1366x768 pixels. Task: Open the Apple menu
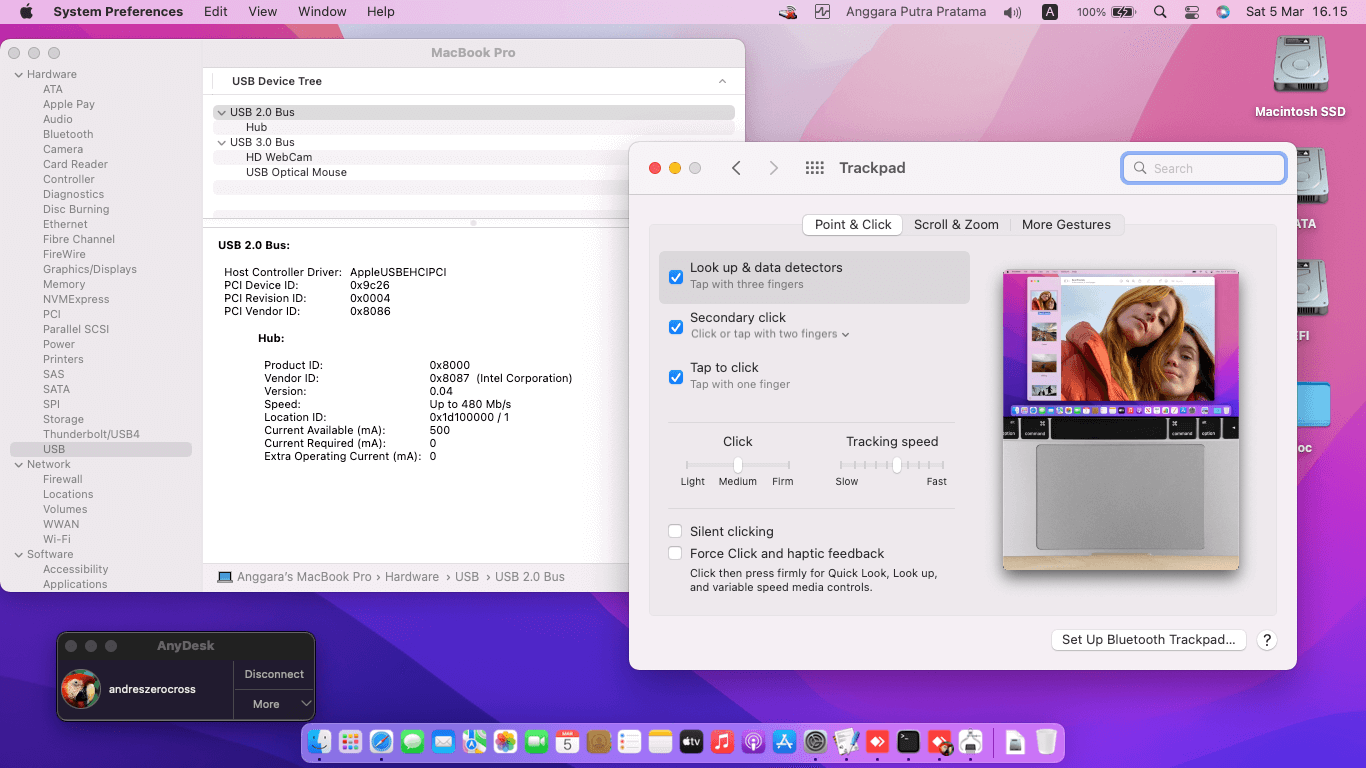[26, 12]
